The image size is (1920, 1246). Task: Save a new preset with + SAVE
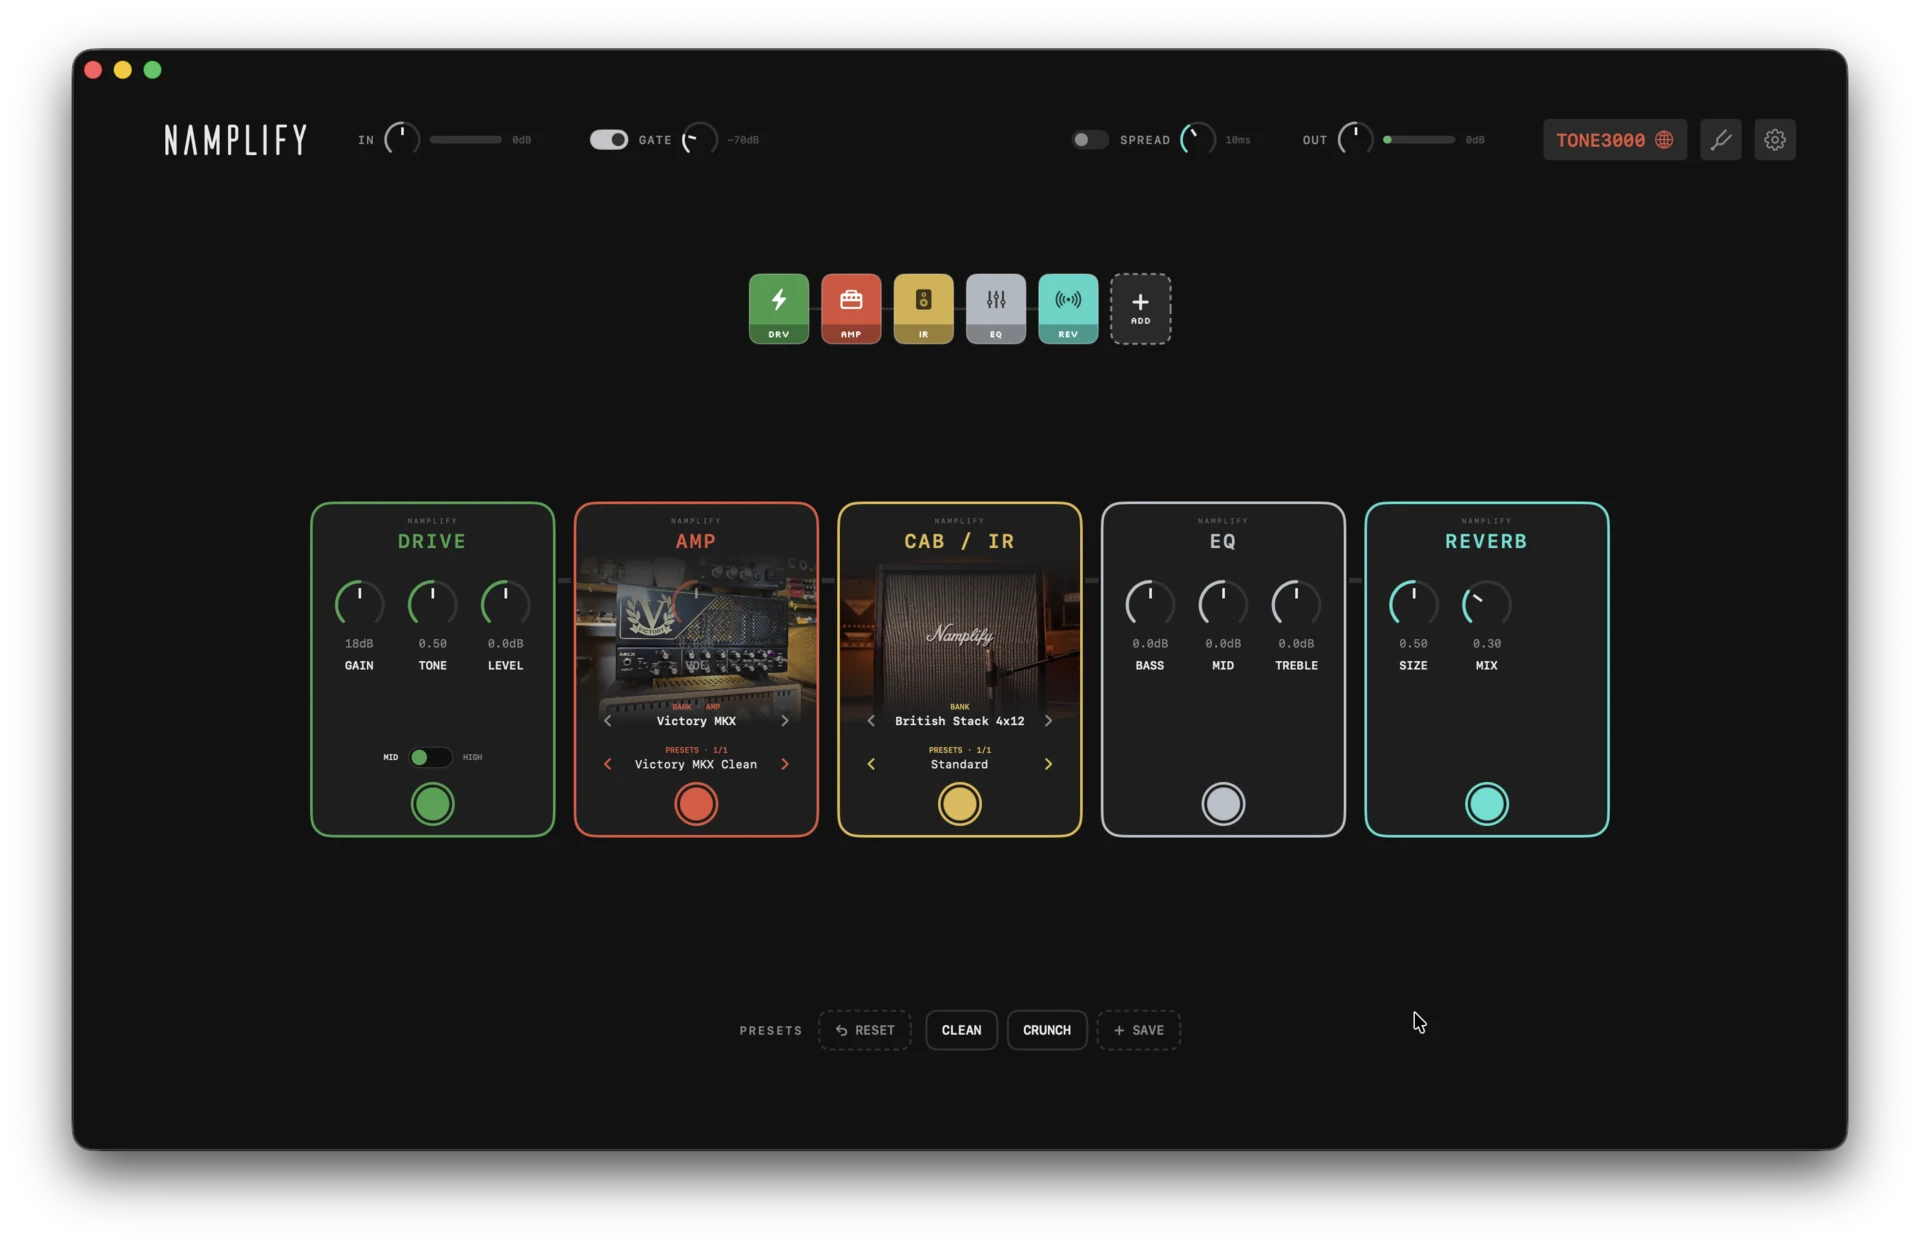pyautogui.click(x=1139, y=1030)
